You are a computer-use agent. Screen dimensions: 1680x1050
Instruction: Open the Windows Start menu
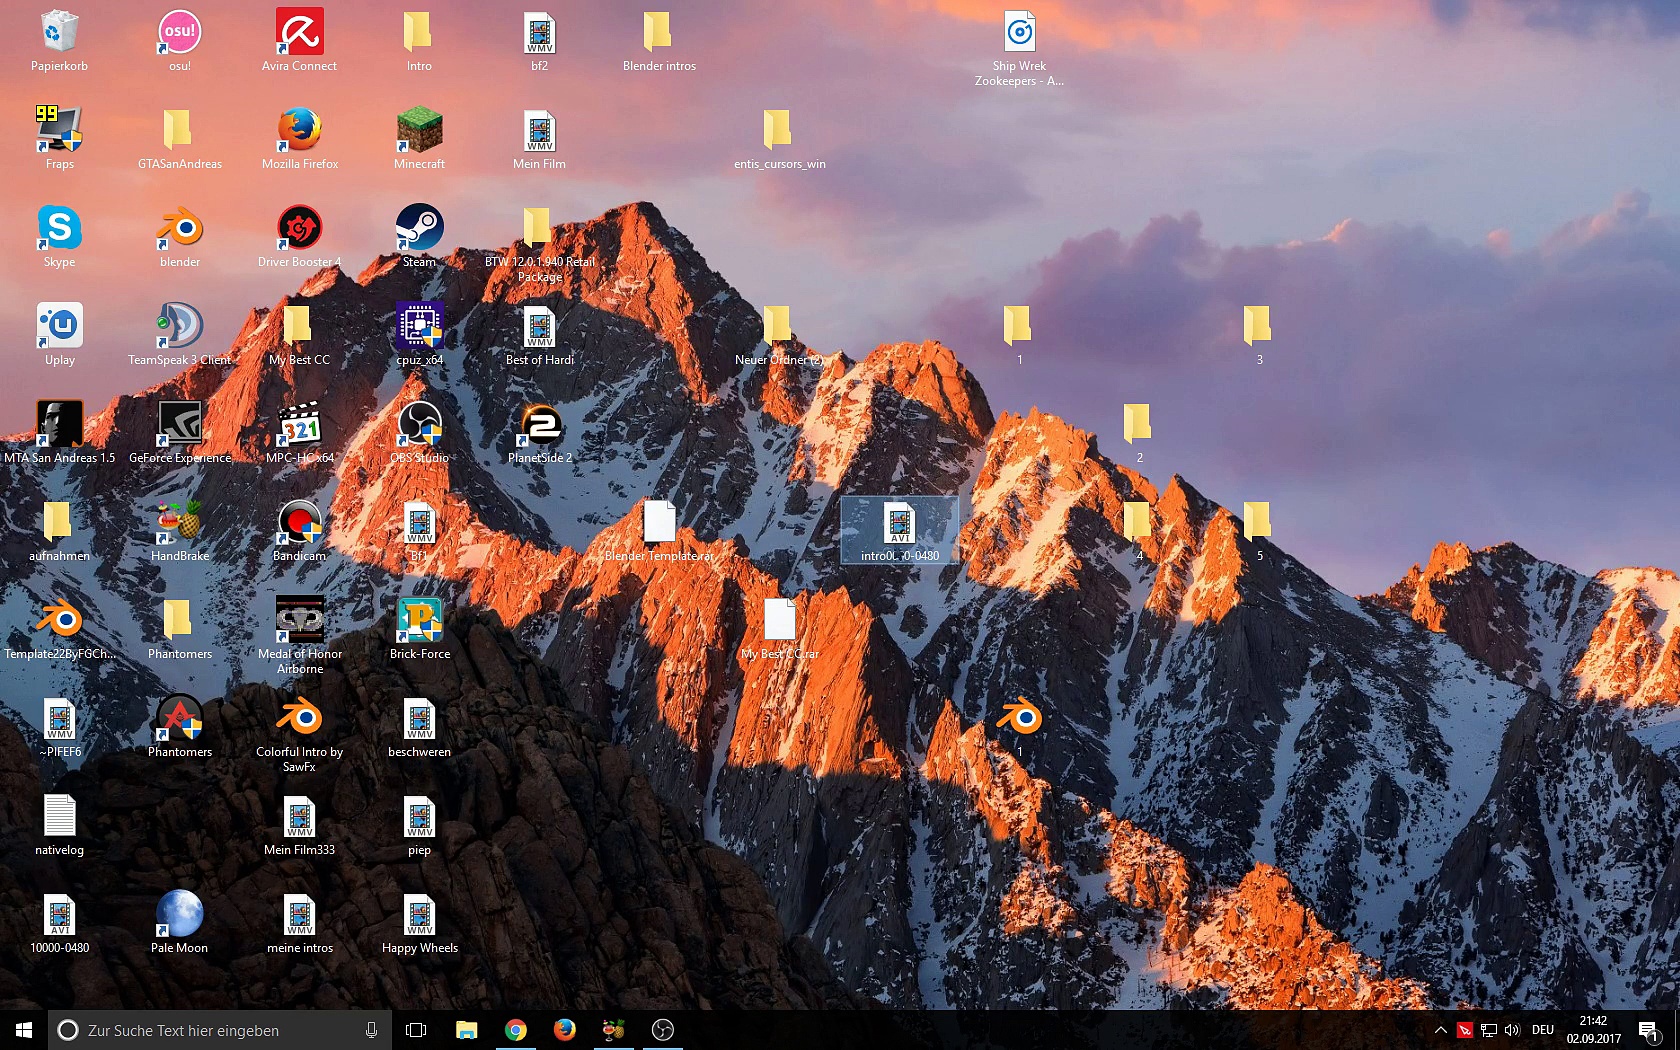(x=24, y=1030)
